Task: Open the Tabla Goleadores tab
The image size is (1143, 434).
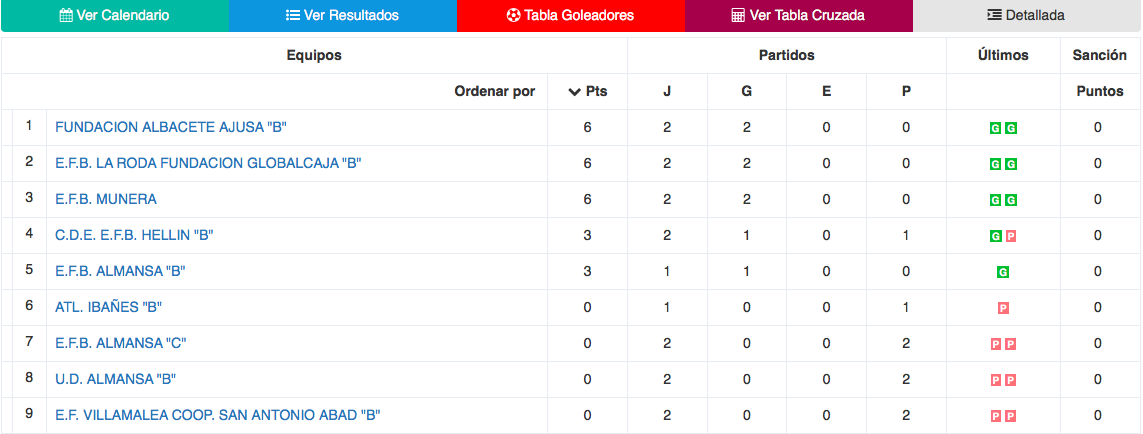Action: point(571,16)
